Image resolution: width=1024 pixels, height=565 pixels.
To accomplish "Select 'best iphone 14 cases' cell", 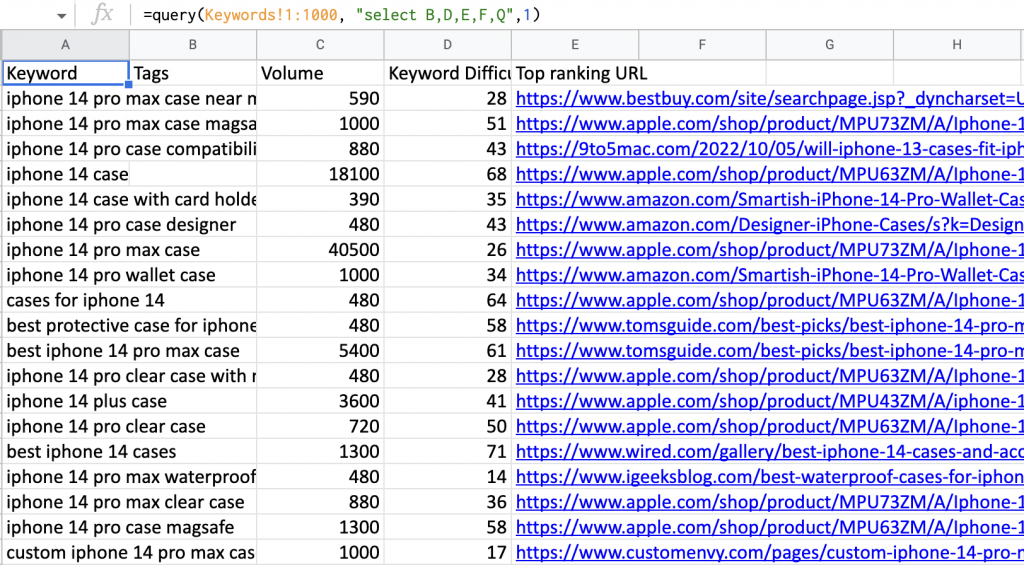I will click(x=91, y=451).
